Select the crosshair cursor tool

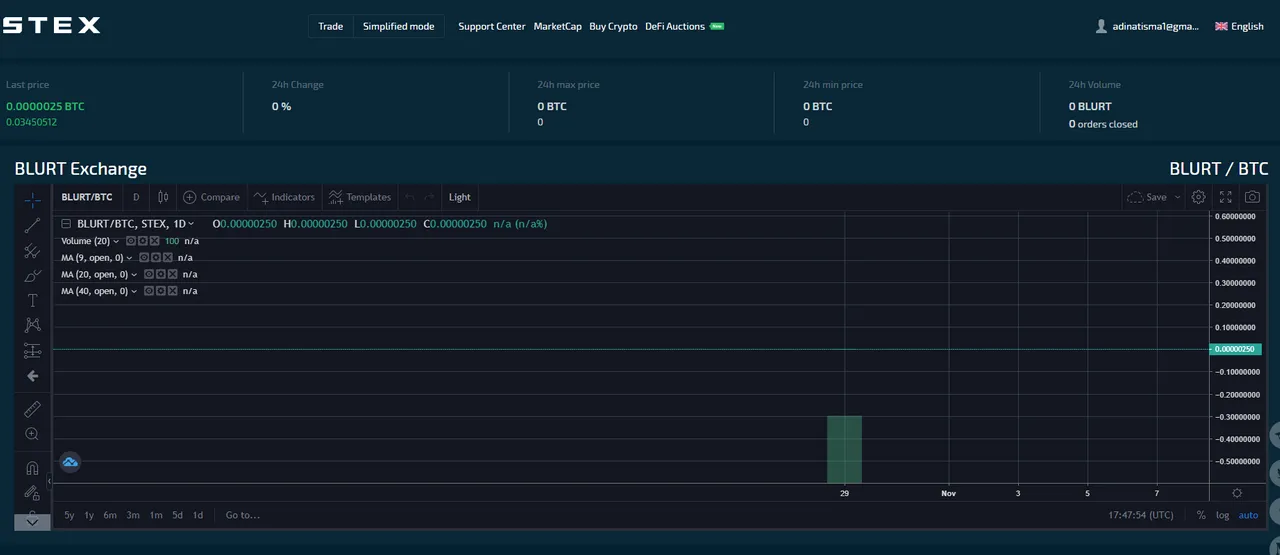tap(32, 200)
